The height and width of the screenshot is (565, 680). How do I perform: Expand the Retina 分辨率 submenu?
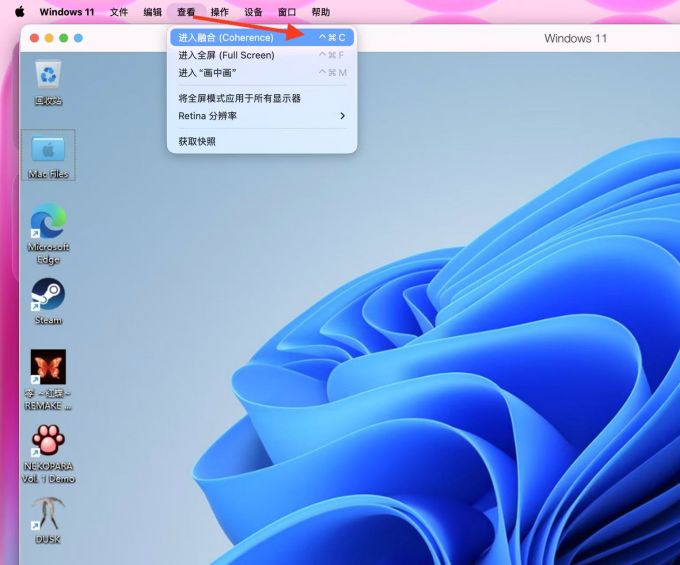(262, 116)
